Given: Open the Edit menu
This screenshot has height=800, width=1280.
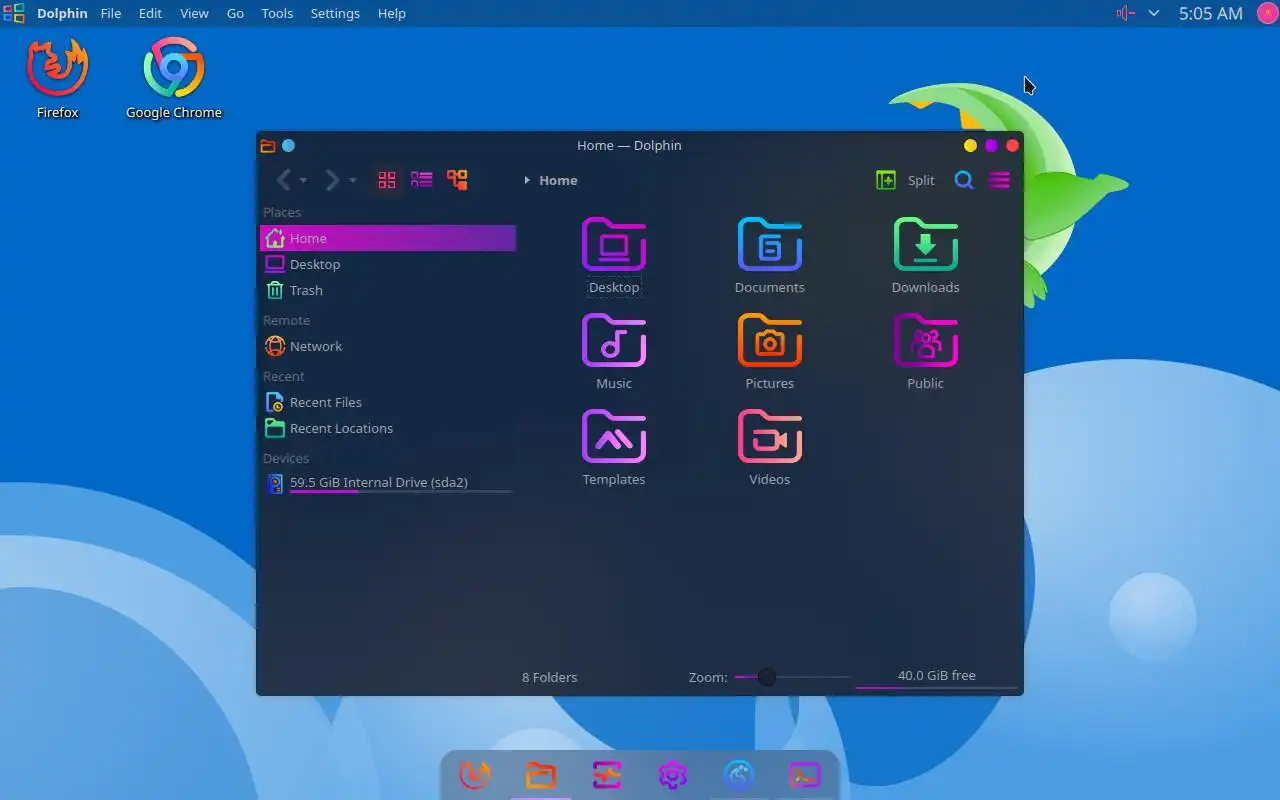Looking at the screenshot, I should tap(150, 13).
